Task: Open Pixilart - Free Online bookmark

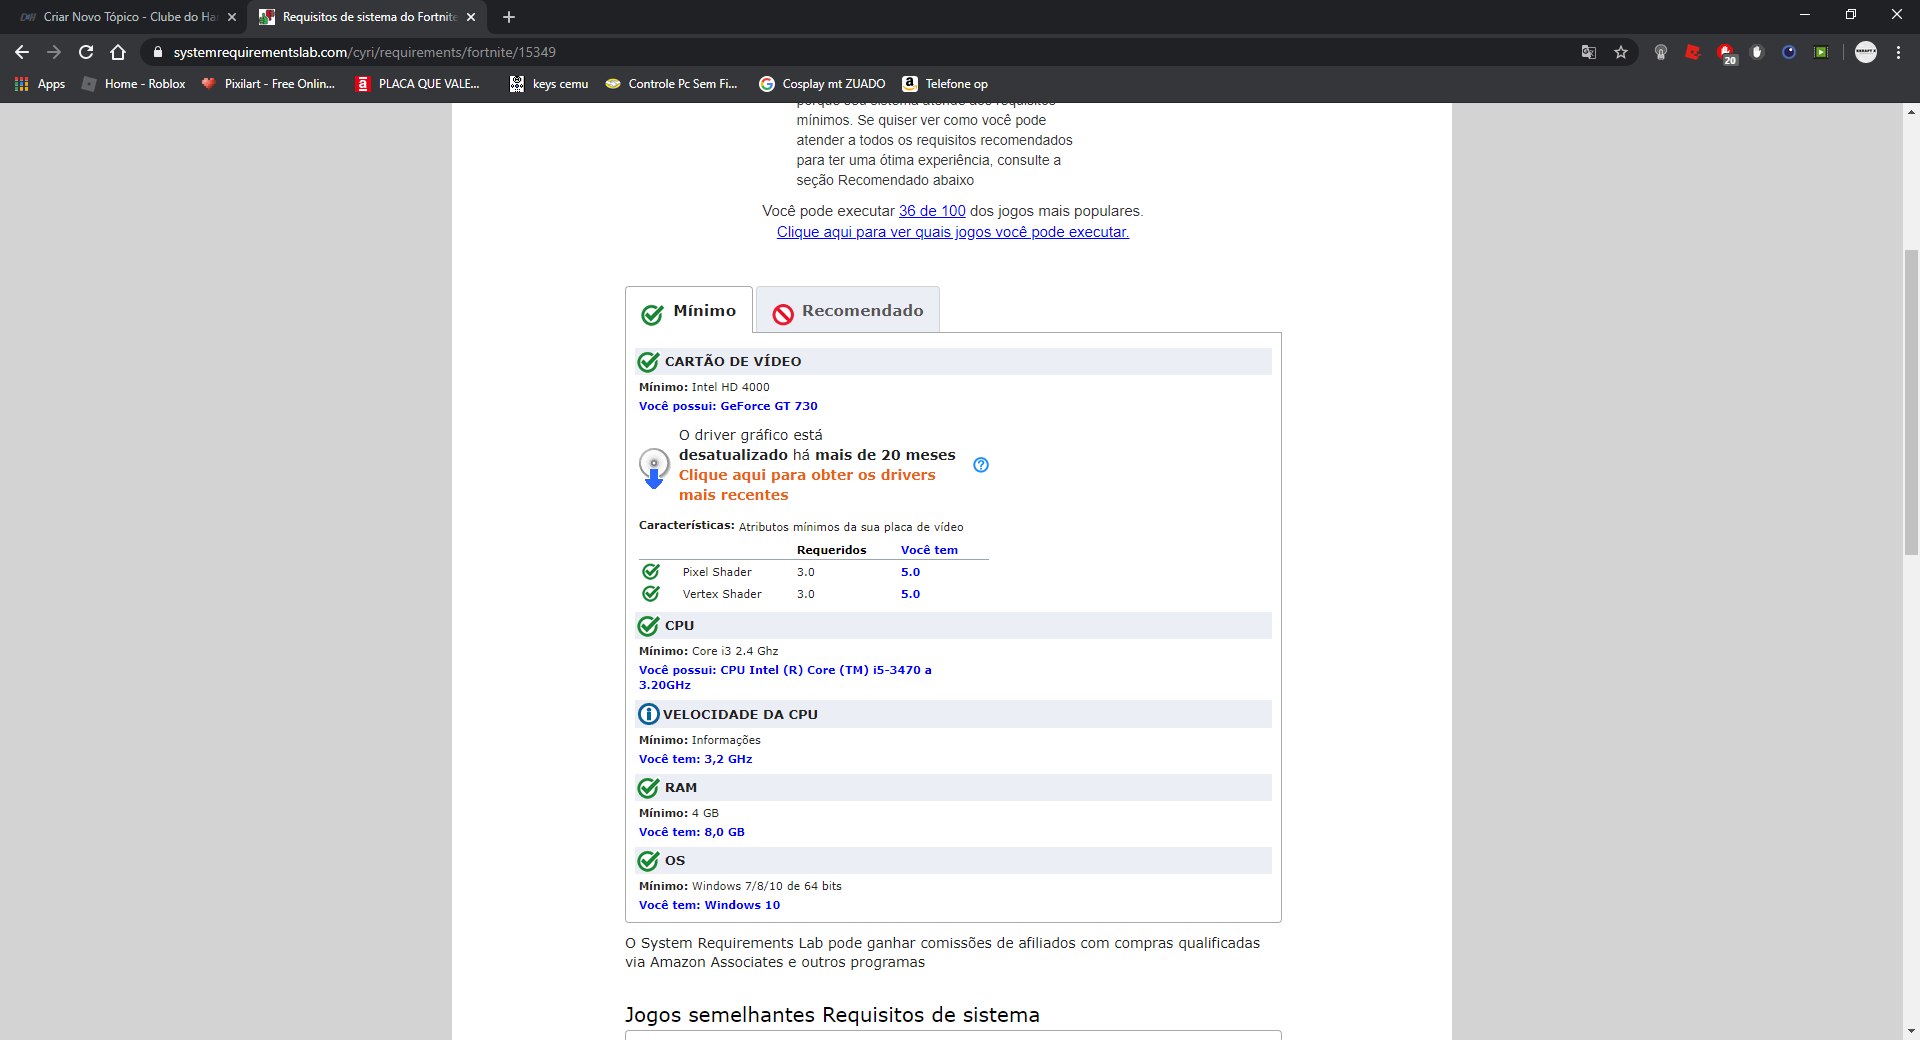Action: coord(268,84)
